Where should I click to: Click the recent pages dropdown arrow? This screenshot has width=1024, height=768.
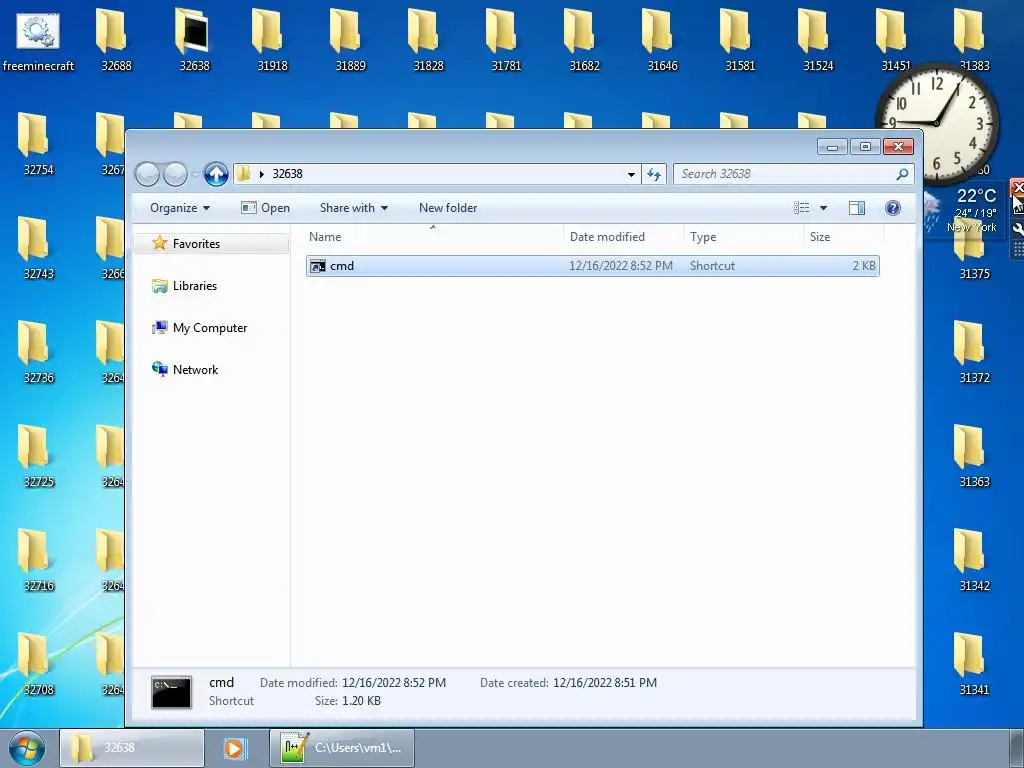(195, 174)
